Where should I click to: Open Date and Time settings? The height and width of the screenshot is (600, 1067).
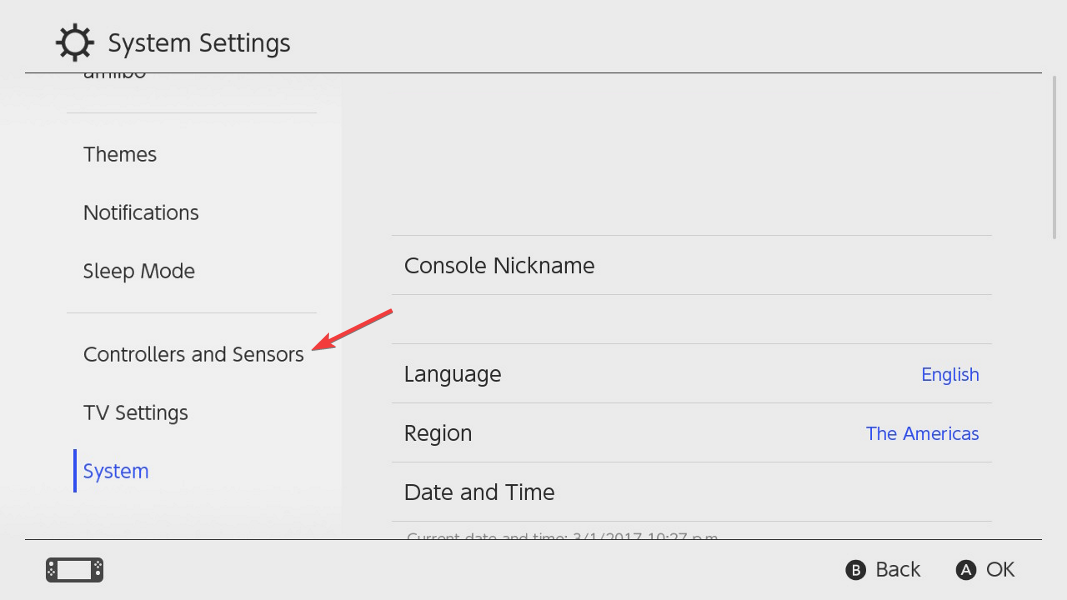[479, 492]
